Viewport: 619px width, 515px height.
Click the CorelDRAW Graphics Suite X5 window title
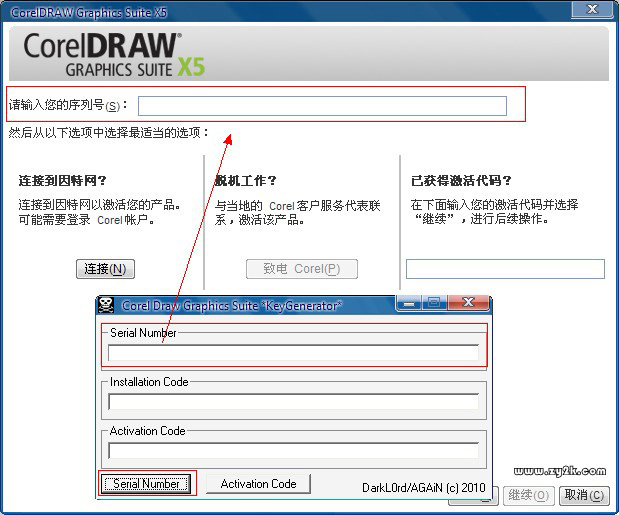point(89,13)
